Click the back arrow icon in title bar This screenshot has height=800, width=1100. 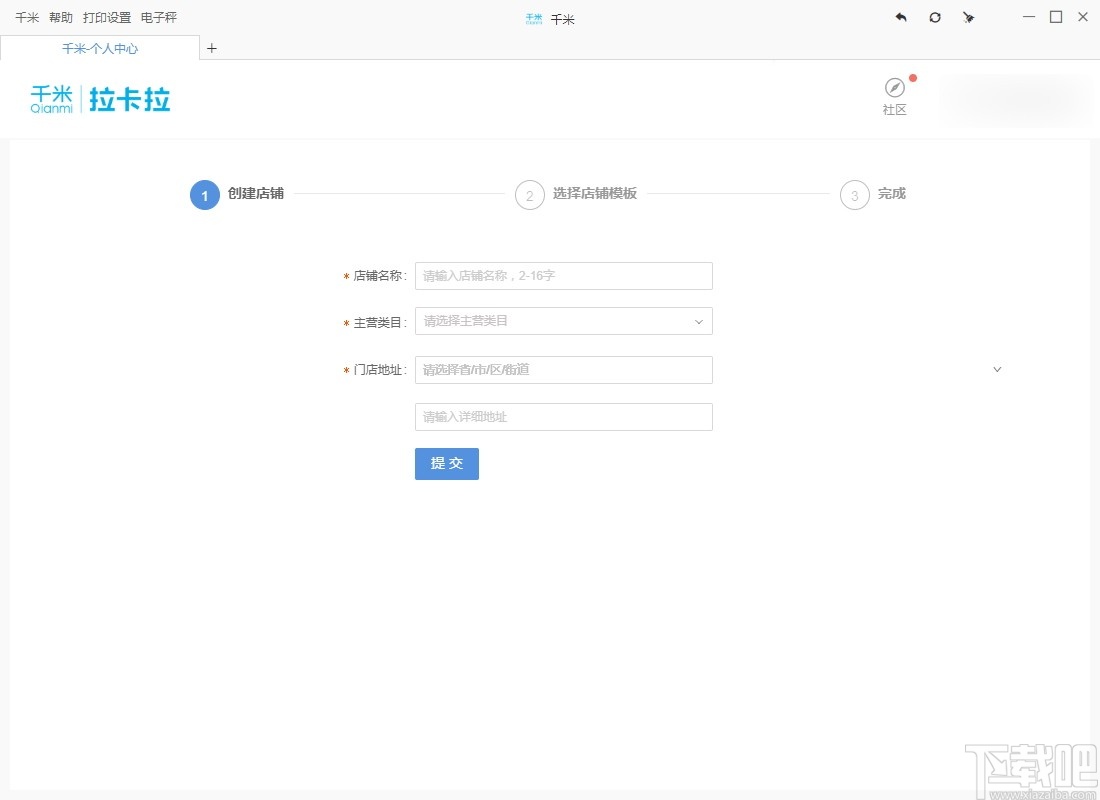[901, 18]
